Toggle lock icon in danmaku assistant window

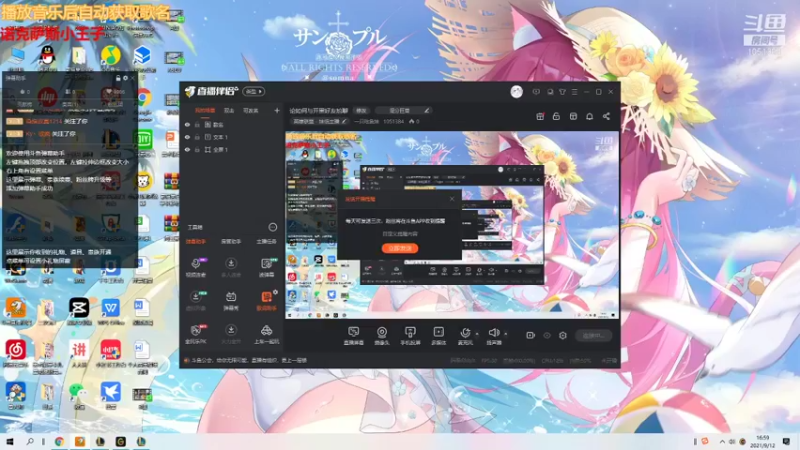118,78
